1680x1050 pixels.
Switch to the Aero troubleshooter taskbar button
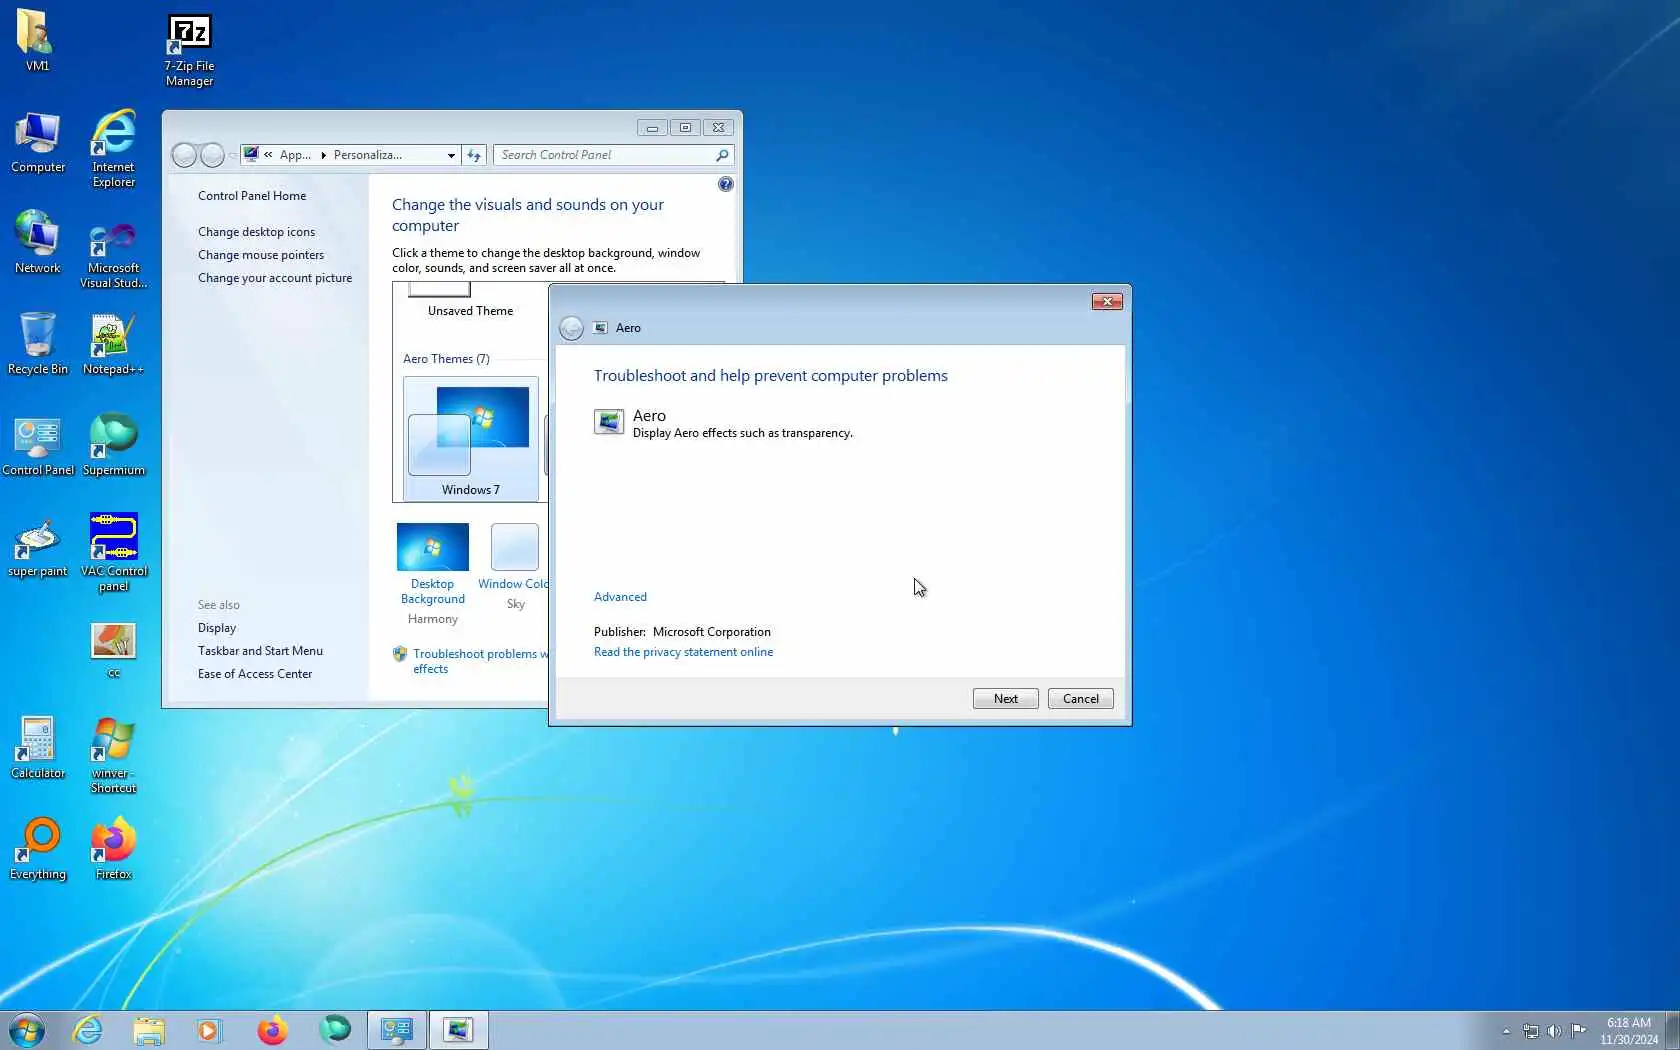[x=459, y=1030]
